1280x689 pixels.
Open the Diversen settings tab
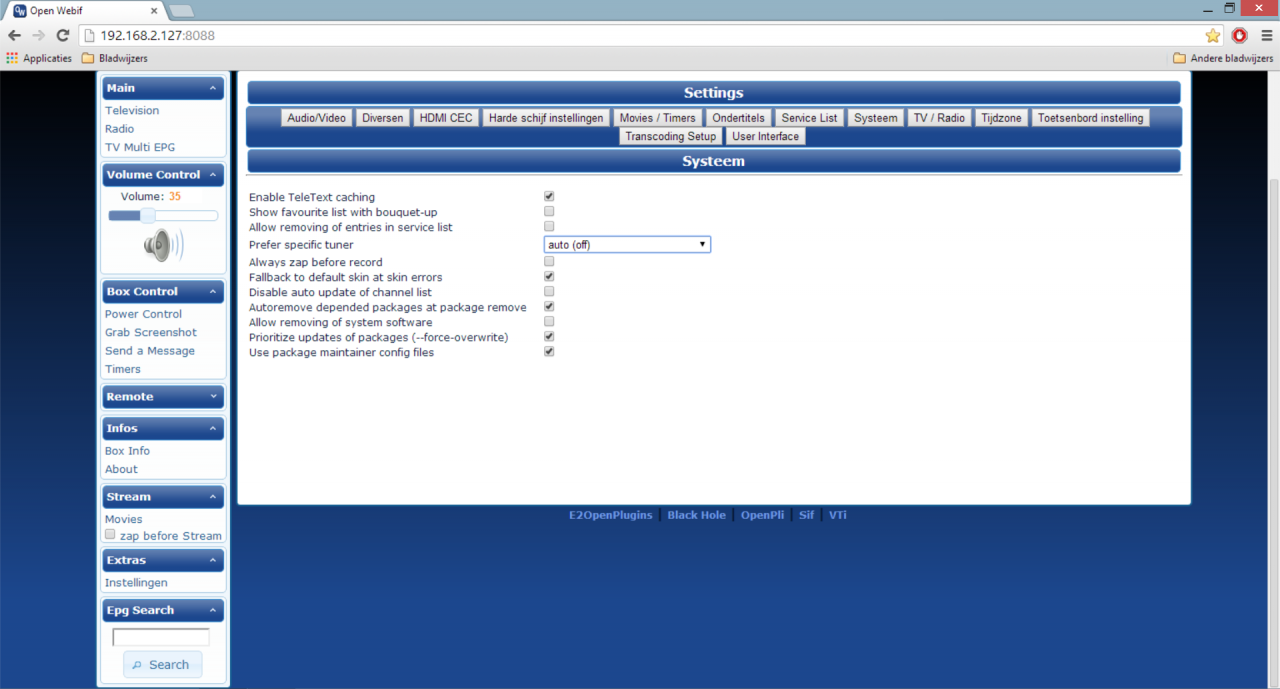coord(383,118)
